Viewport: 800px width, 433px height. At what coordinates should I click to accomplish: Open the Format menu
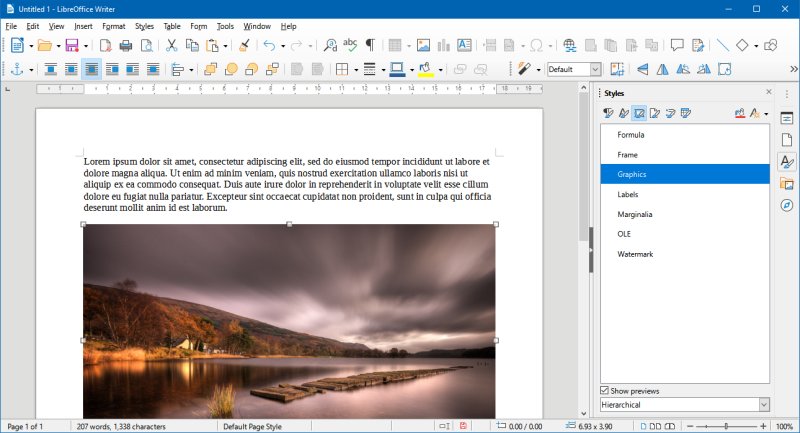point(113,25)
